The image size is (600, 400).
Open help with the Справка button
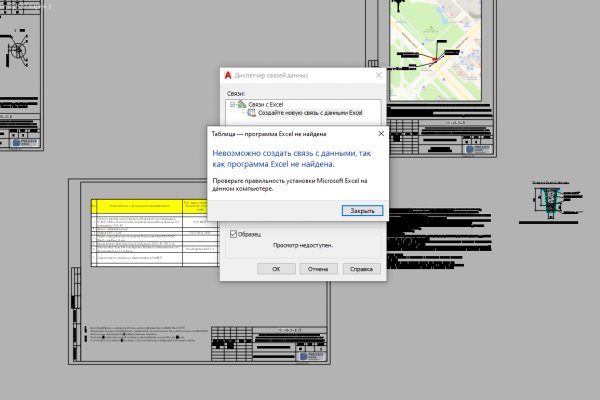360,268
